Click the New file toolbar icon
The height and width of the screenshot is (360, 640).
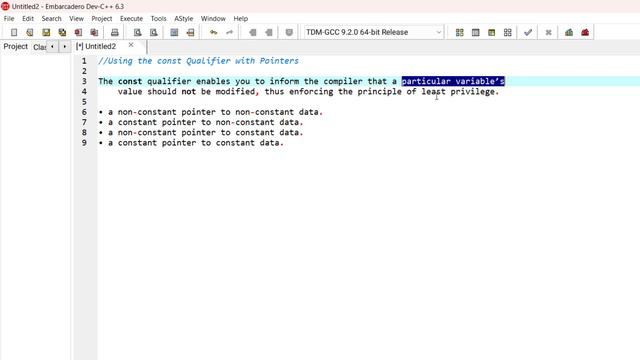click(x=14, y=32)
